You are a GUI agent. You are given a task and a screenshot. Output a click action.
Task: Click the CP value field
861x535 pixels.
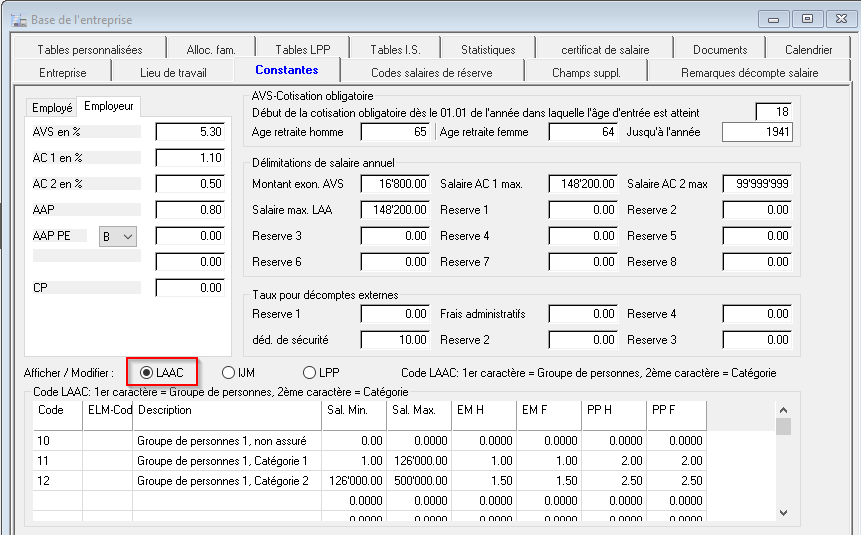pyautogui.click(x=190, y=288)
